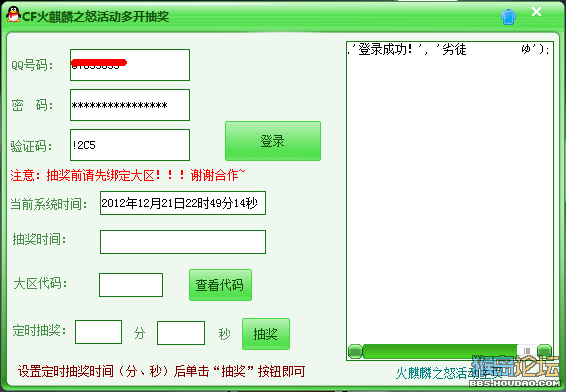Click the 当前系统时间 label

49,204
